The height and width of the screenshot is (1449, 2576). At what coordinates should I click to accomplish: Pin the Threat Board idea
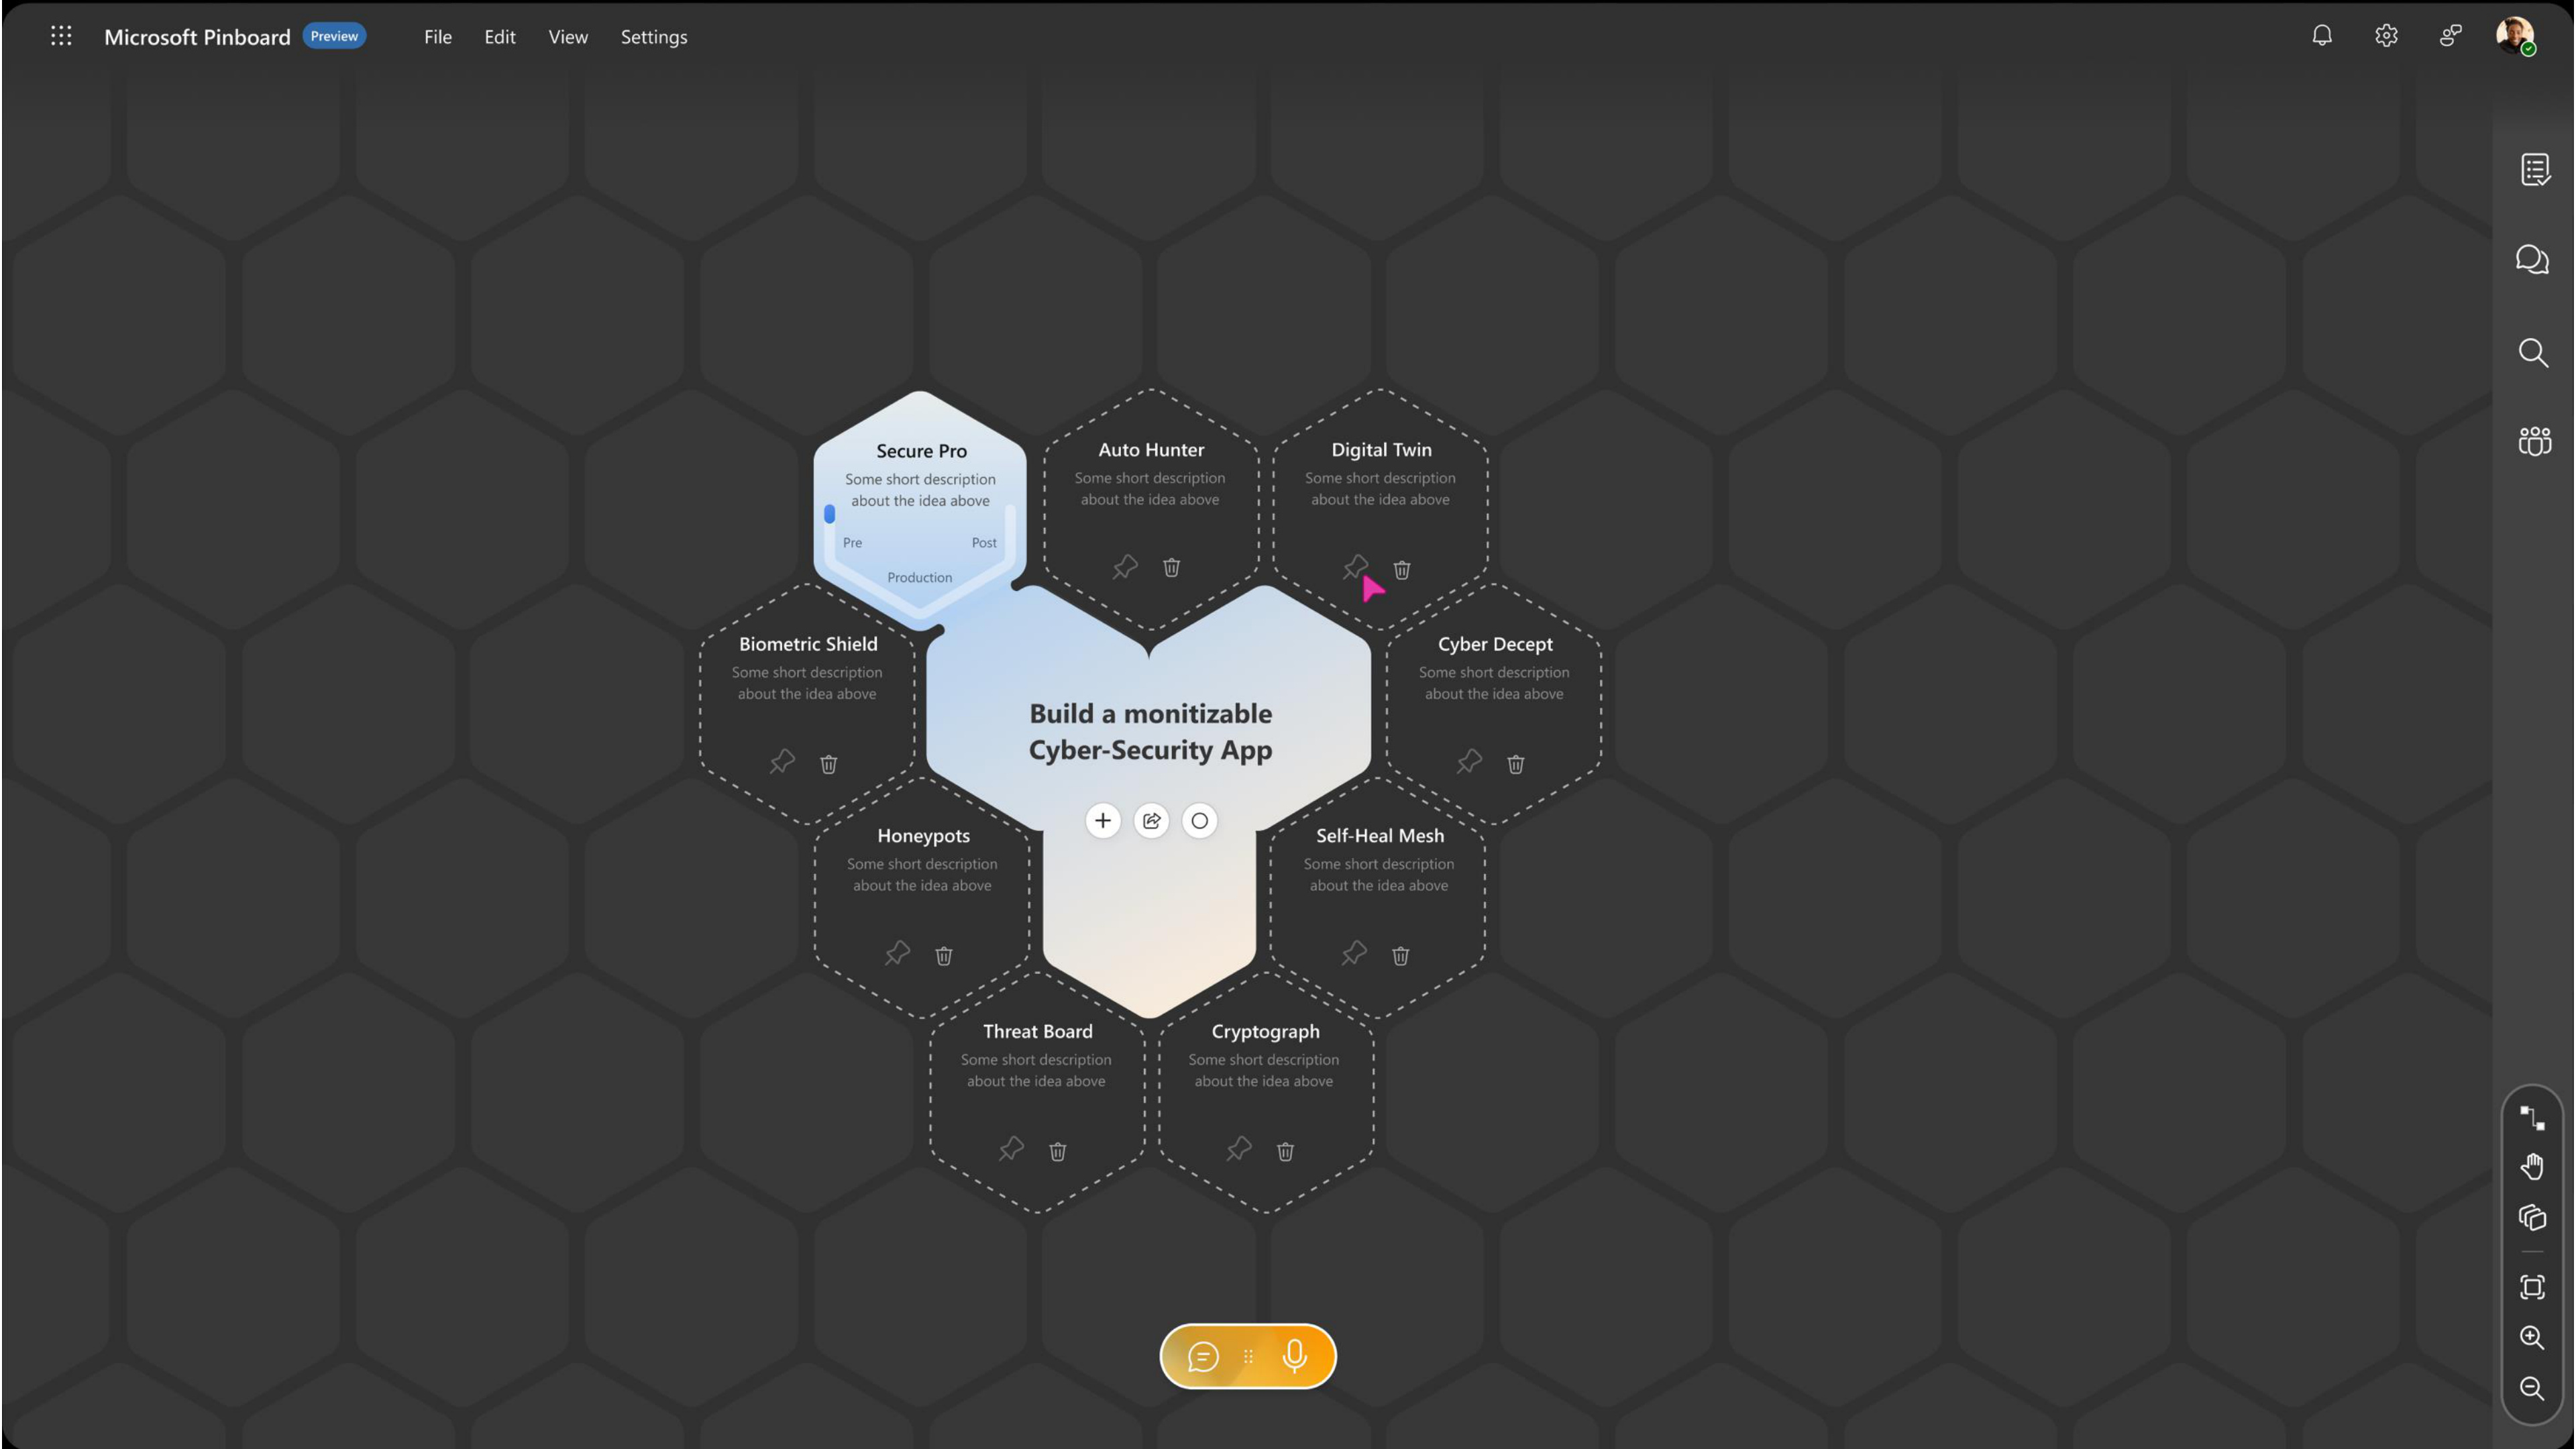tap(1011, 1149)
